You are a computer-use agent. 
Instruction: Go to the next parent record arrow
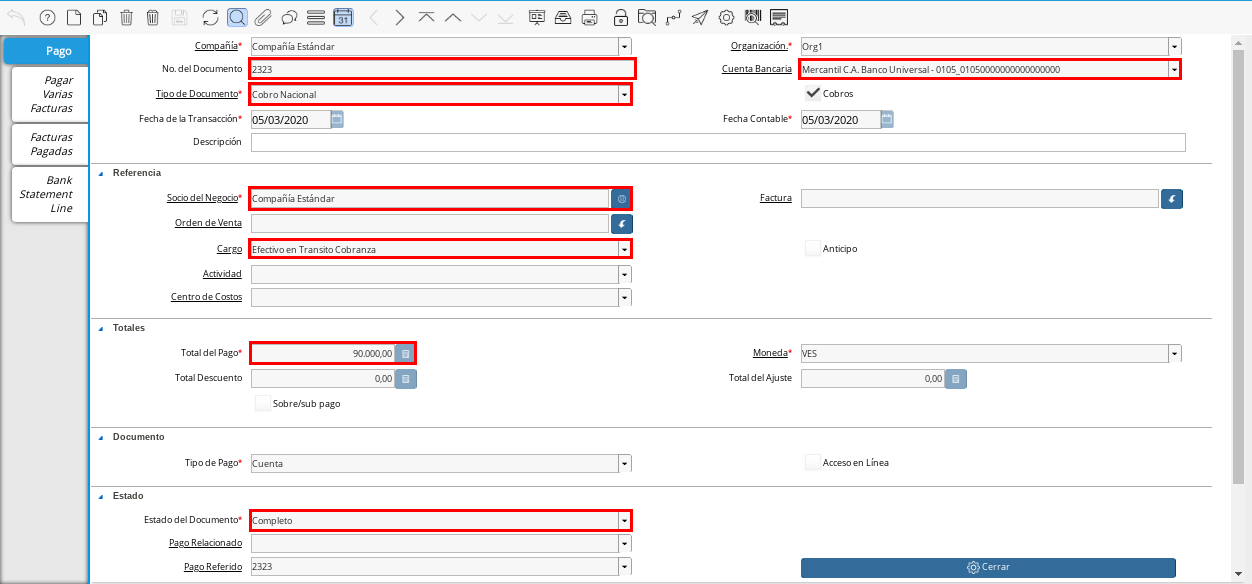pyautogui.click(x=400, y=17)
